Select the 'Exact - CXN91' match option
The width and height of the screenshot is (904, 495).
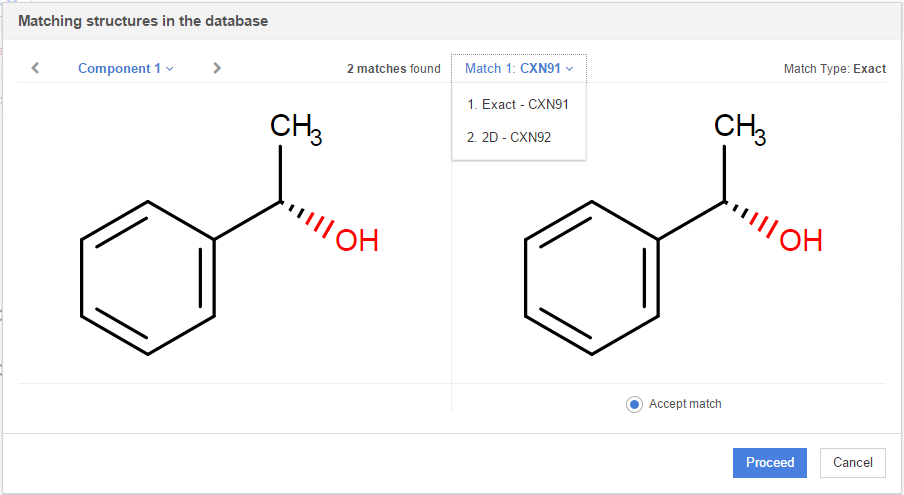(518, 104)
